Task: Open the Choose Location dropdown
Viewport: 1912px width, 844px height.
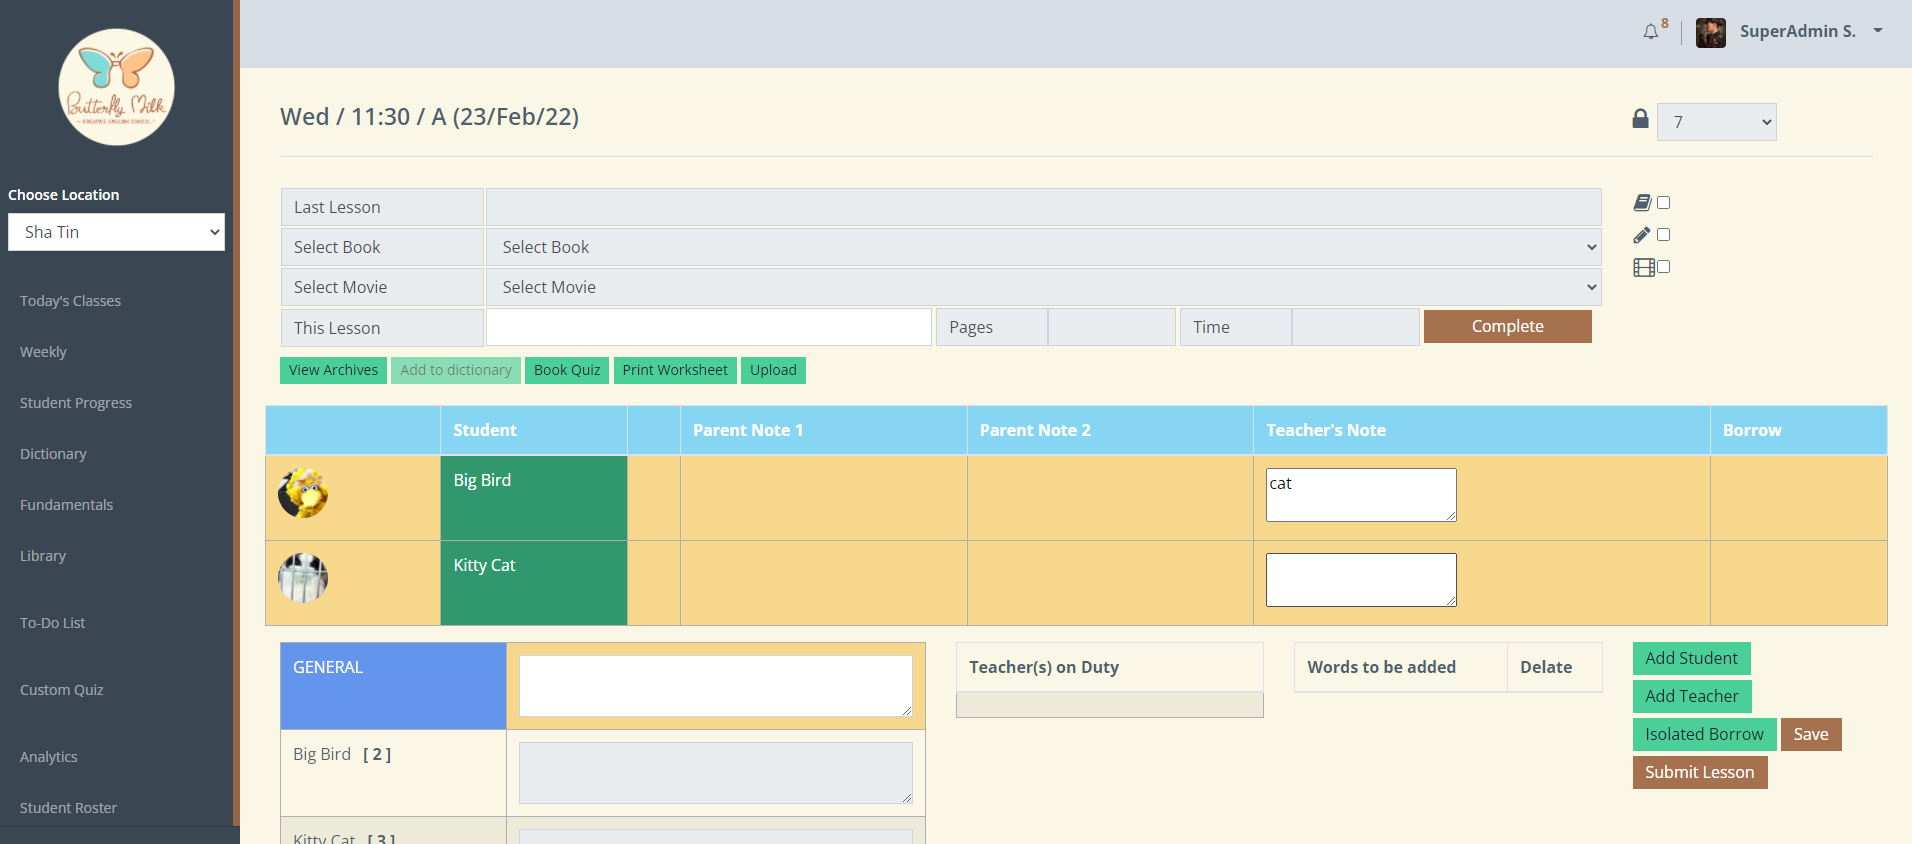Action: (116, 232)
